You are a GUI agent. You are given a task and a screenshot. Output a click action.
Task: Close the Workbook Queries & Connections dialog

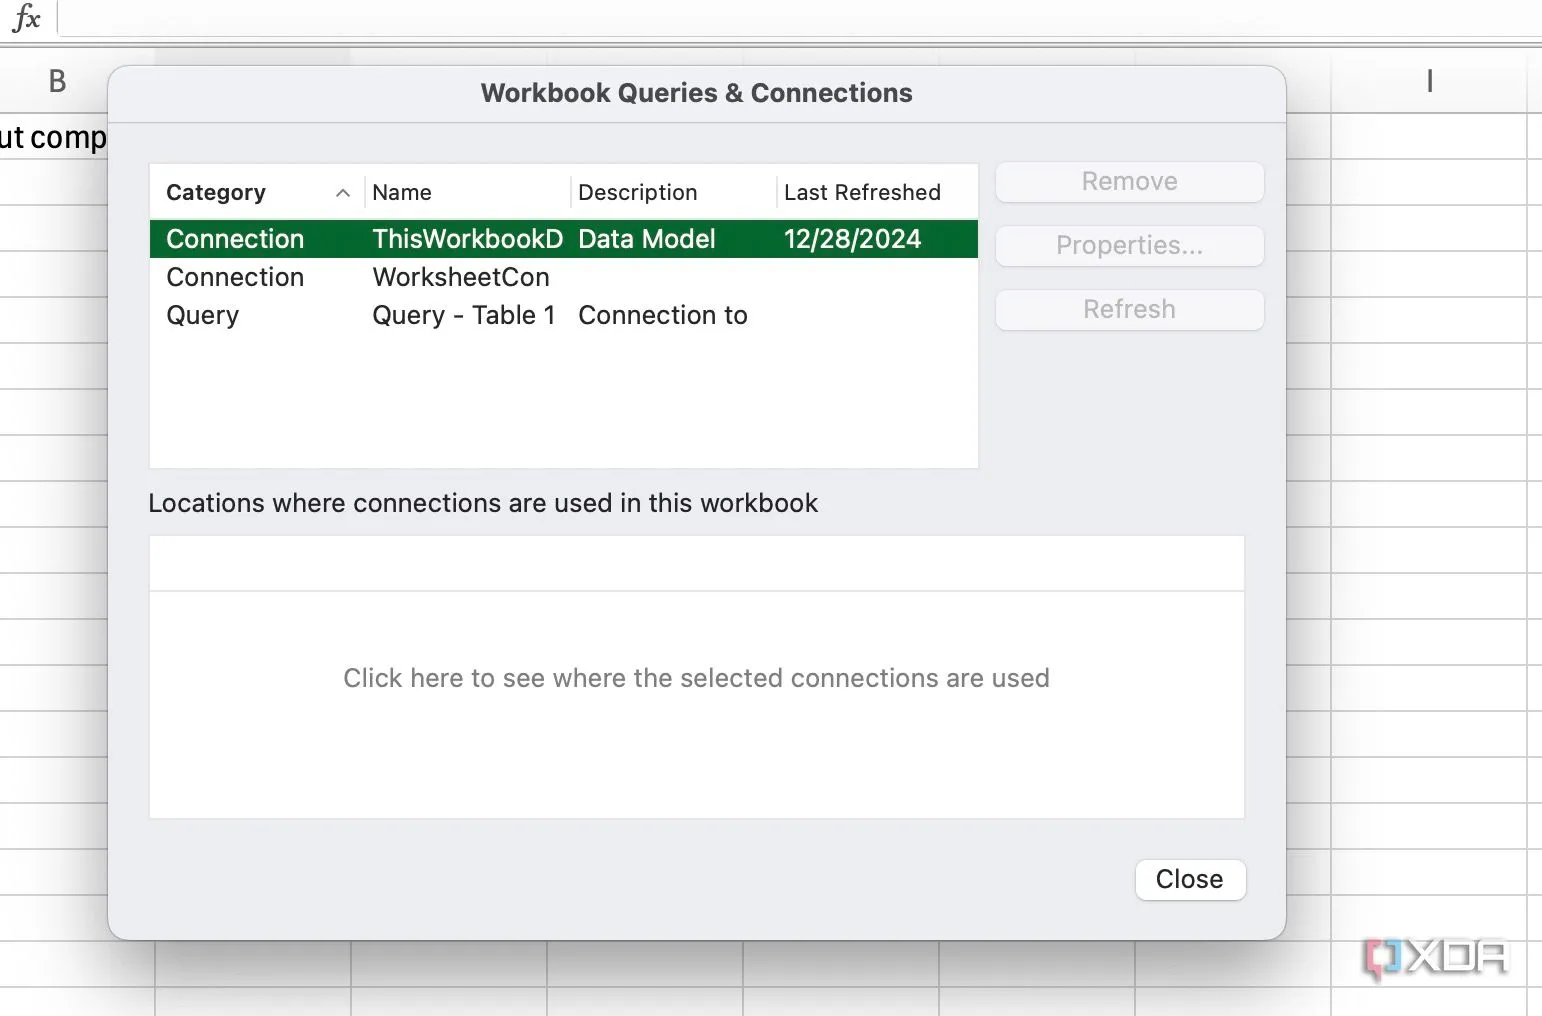point(1189,879)
